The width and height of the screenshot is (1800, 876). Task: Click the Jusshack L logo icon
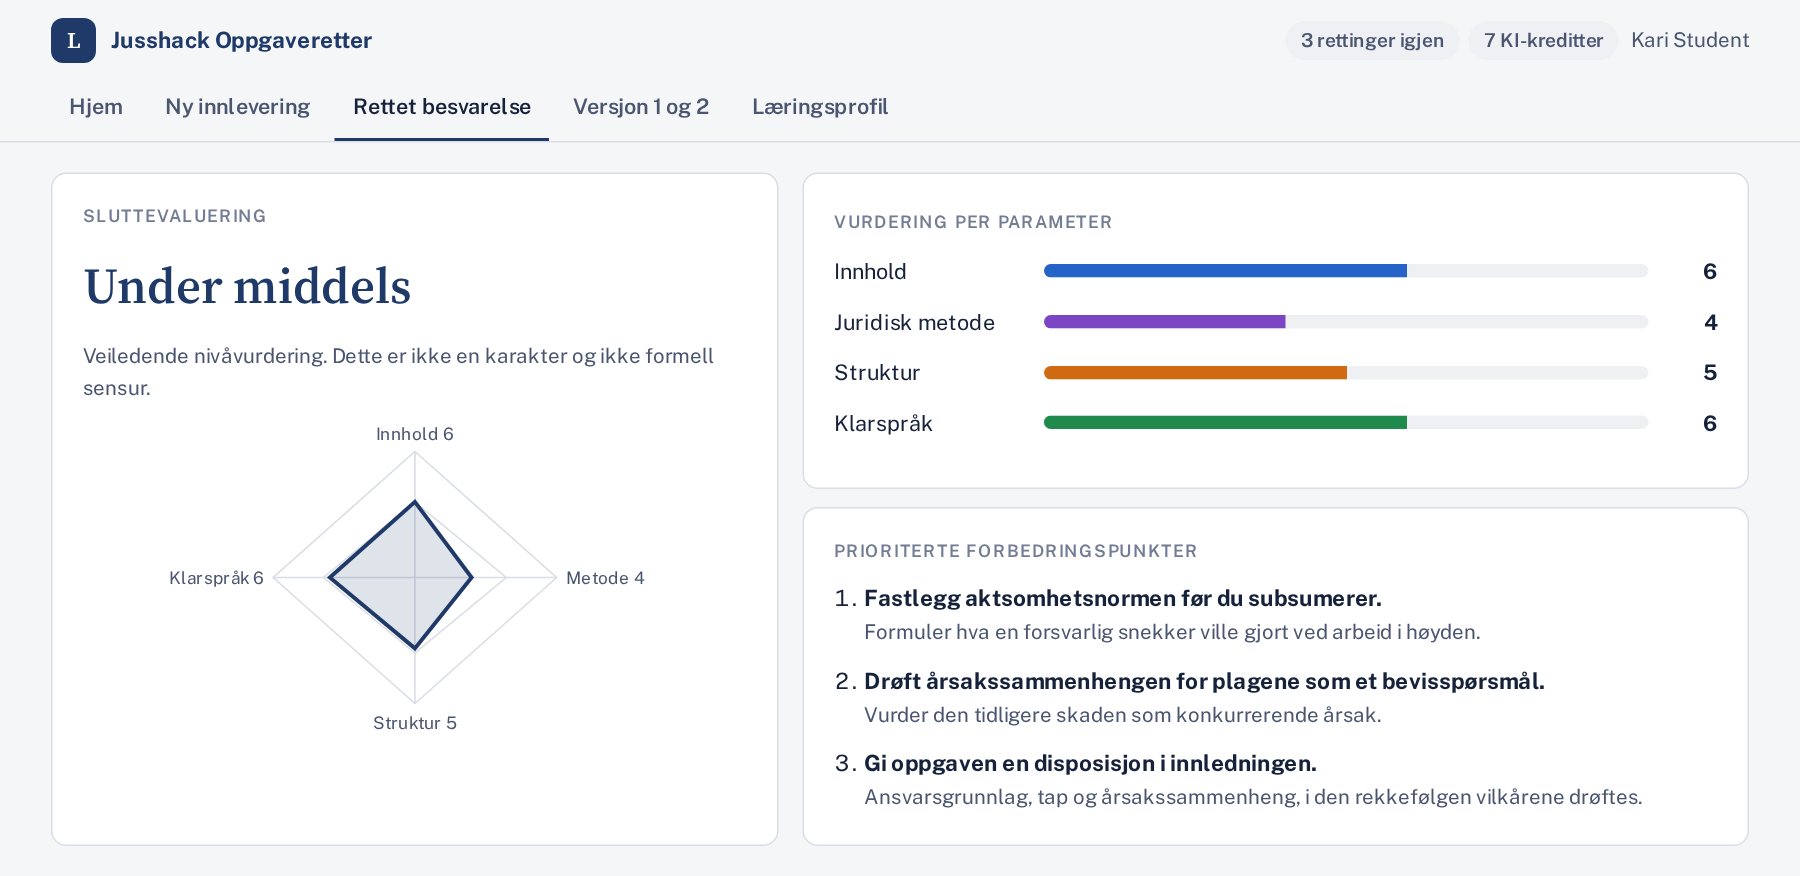(x=73, y=41)
